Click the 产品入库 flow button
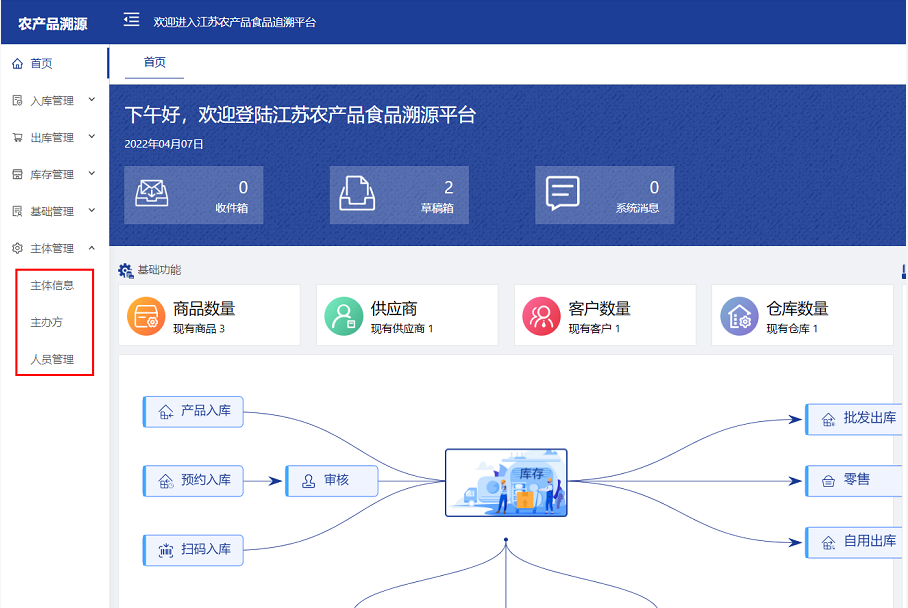908x608 pixels. pos(195,411)
